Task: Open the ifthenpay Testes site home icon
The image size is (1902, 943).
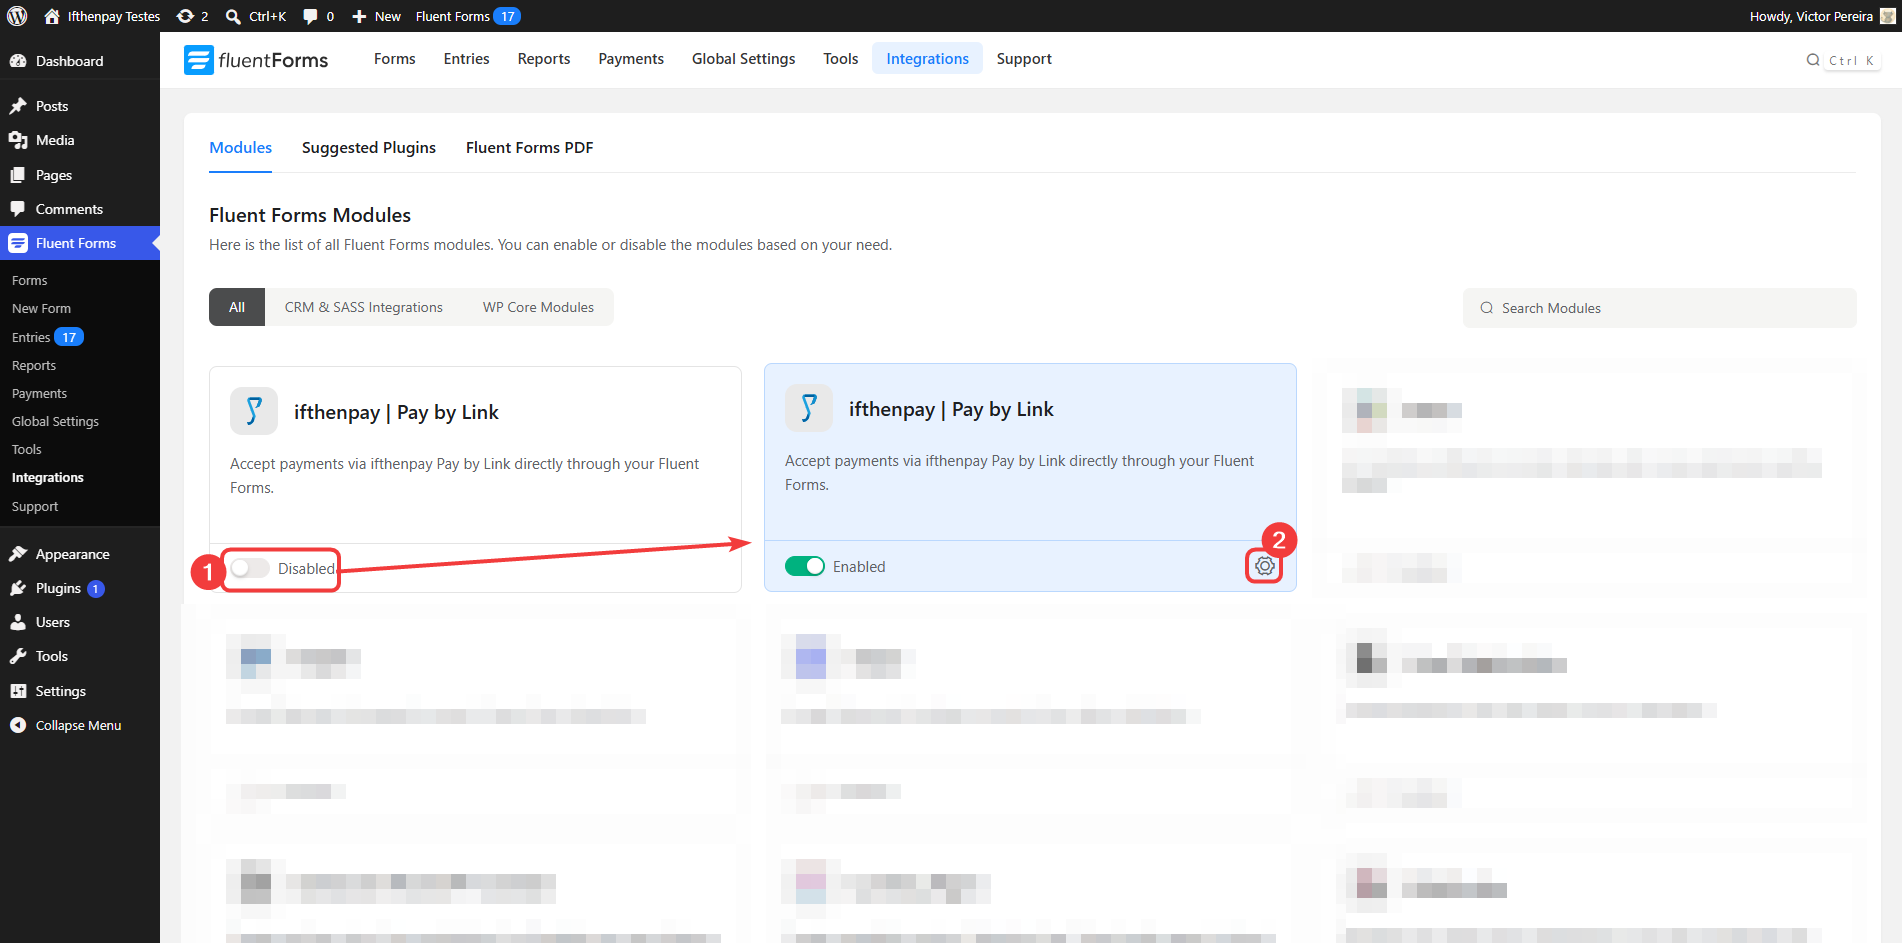Action: (x=52, y=16)
